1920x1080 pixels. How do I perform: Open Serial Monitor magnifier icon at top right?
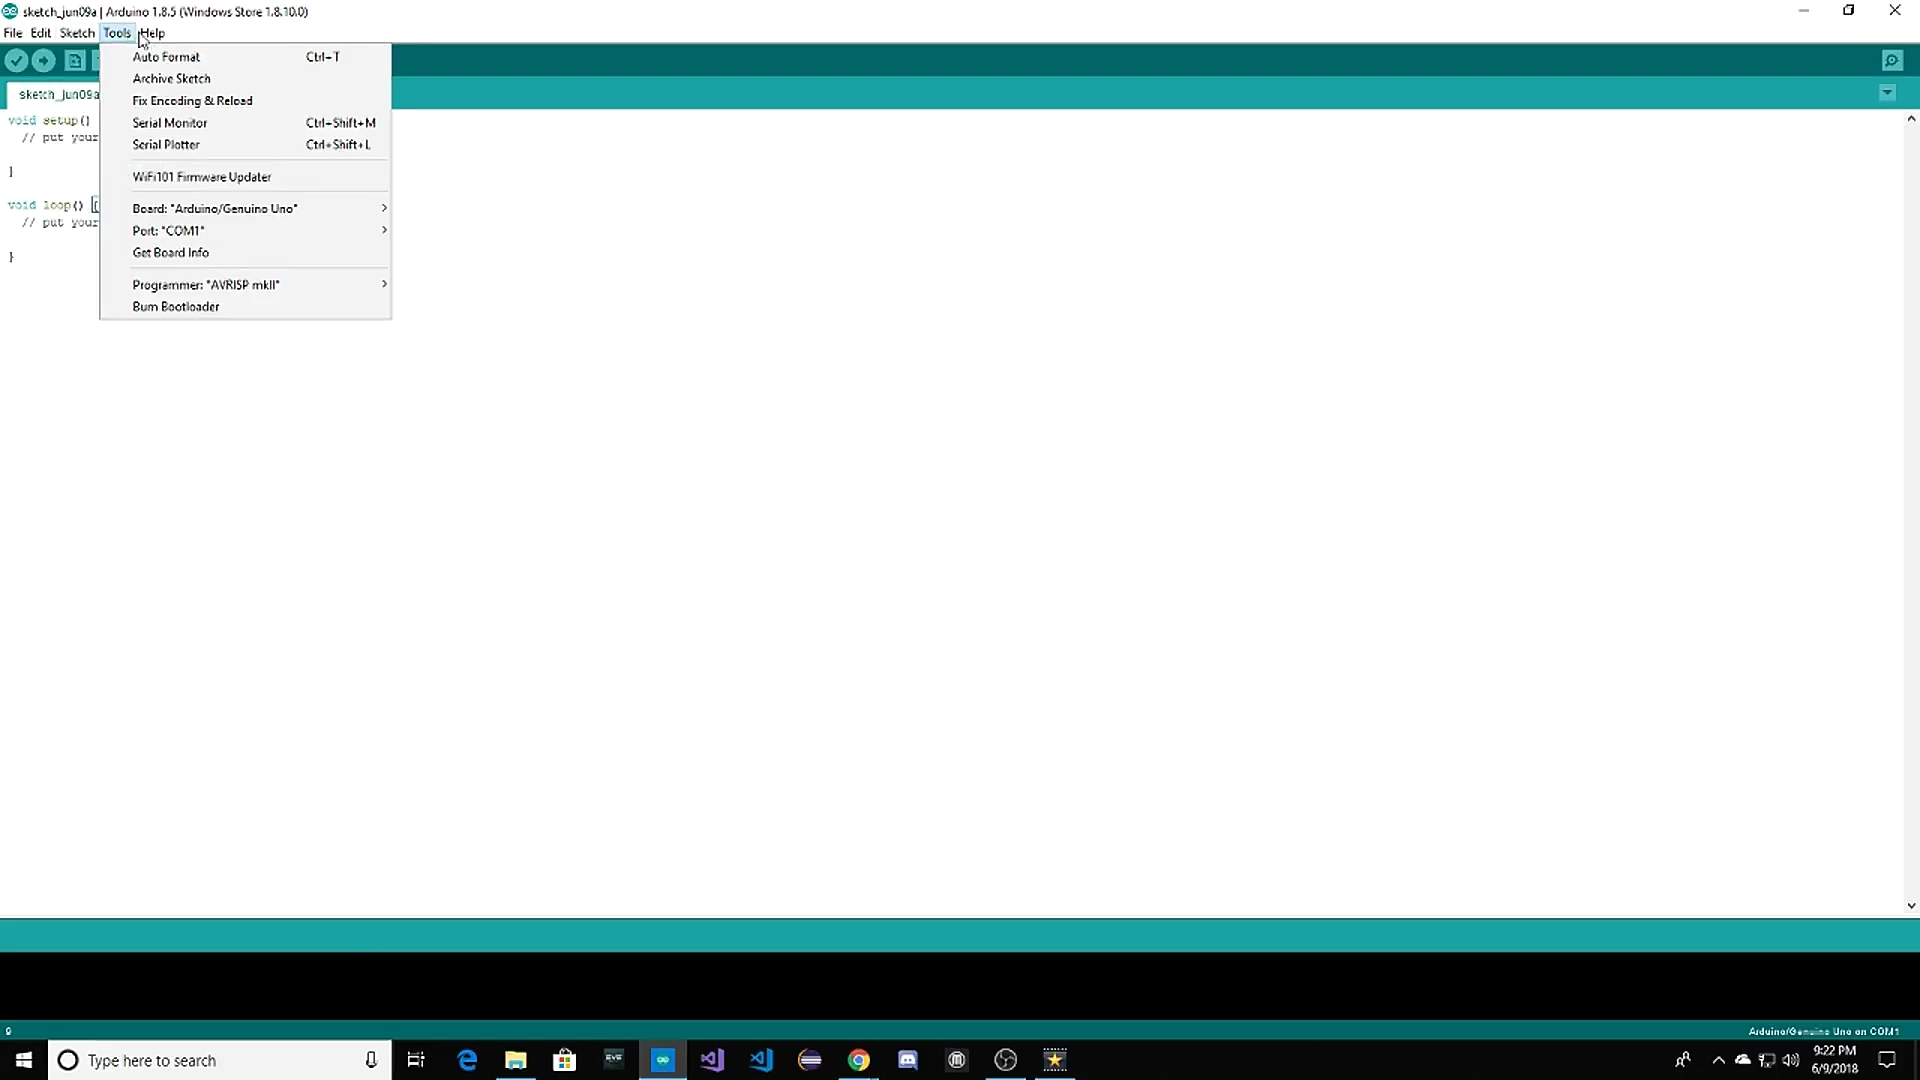(x=1892, y=61)
